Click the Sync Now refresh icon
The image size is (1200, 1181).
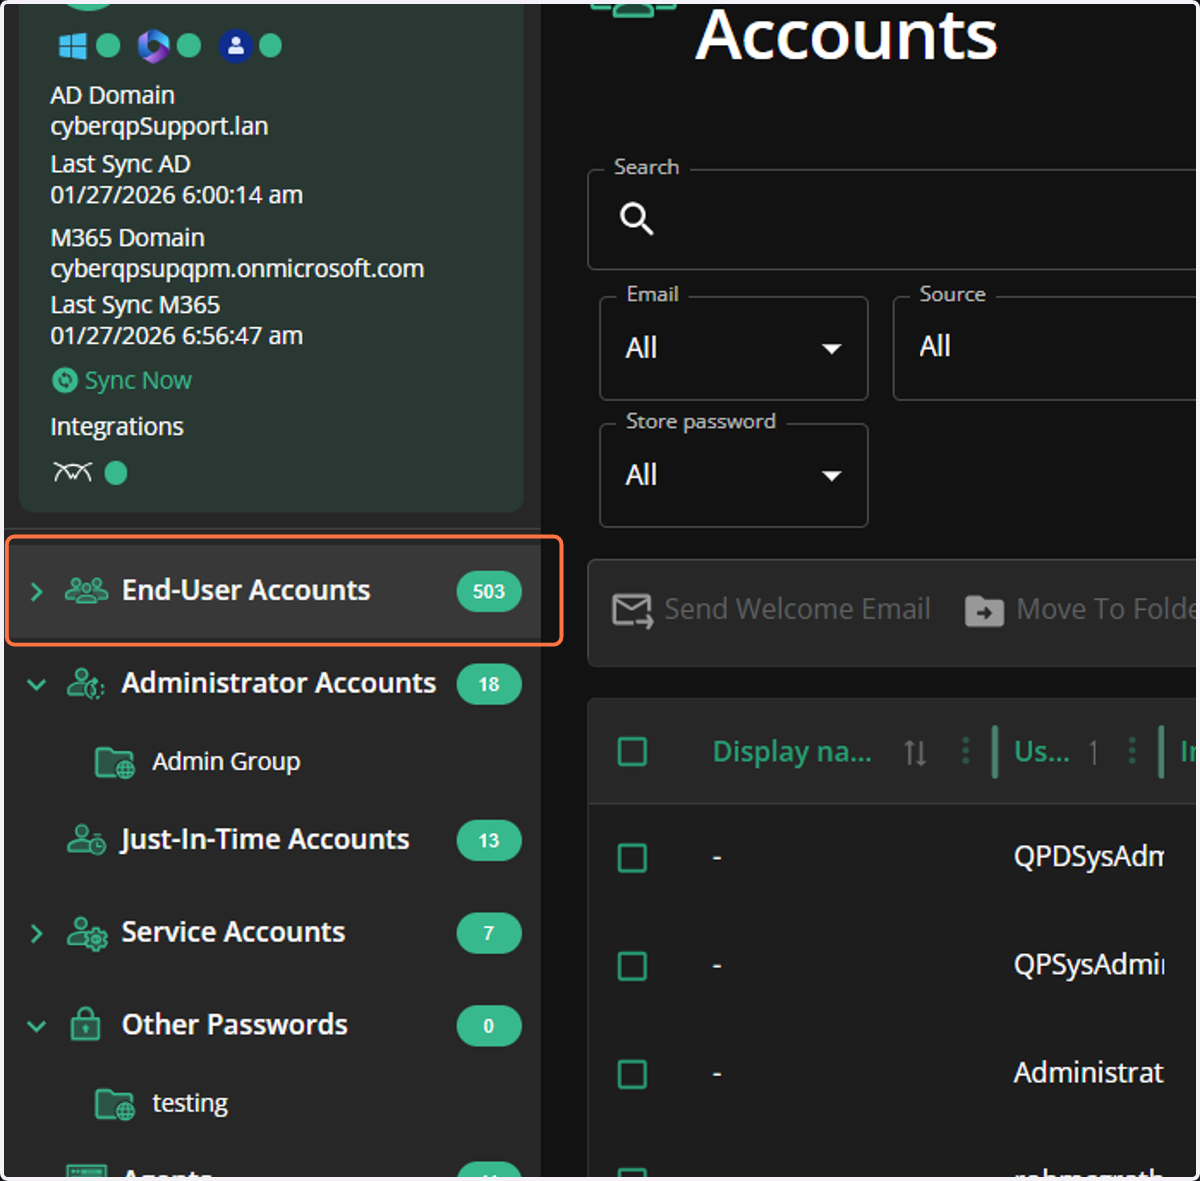[x=65, y=380]
